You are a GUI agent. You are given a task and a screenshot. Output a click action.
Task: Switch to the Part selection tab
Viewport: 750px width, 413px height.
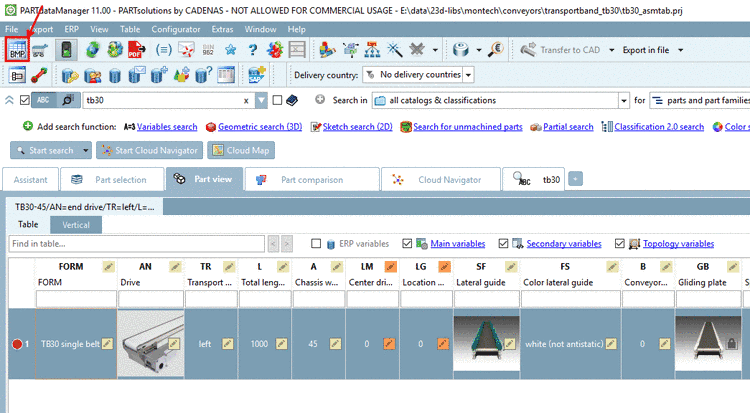[112, 179]
